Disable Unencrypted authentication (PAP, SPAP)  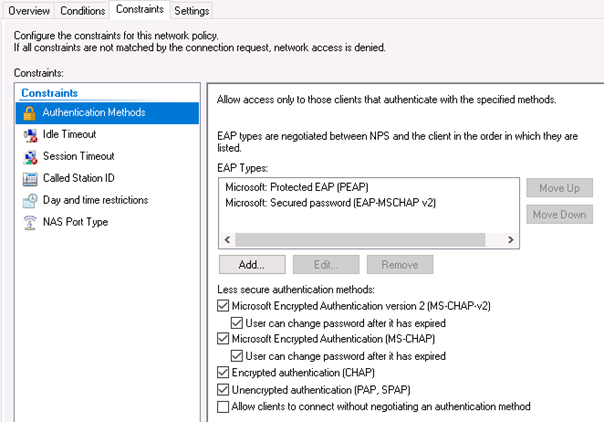223,390
